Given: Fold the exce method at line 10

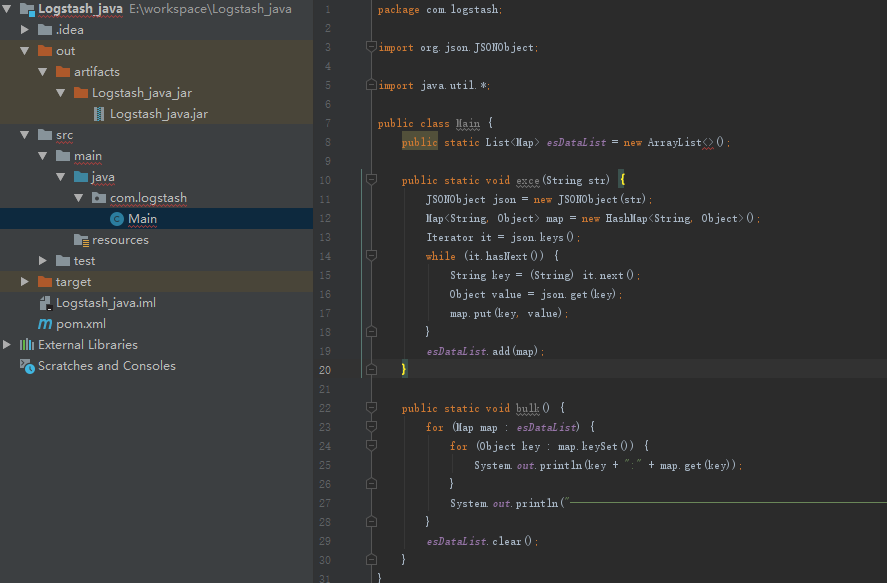Looking at the screenshot, I should click(371, 180).
